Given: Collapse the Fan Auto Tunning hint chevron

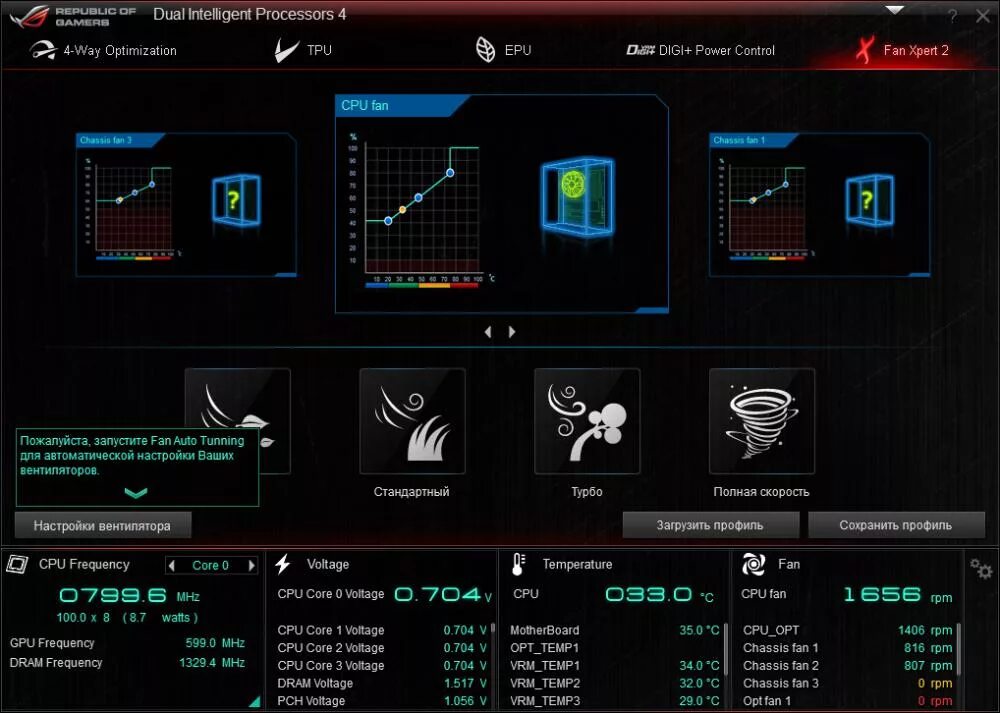Looking at the screenshot, I should pyautogui.click(x=136, y=492).
